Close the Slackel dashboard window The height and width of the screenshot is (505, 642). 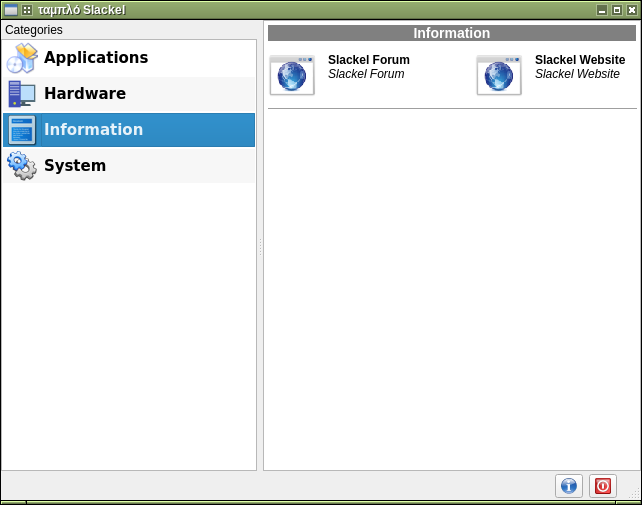point(632,10)
